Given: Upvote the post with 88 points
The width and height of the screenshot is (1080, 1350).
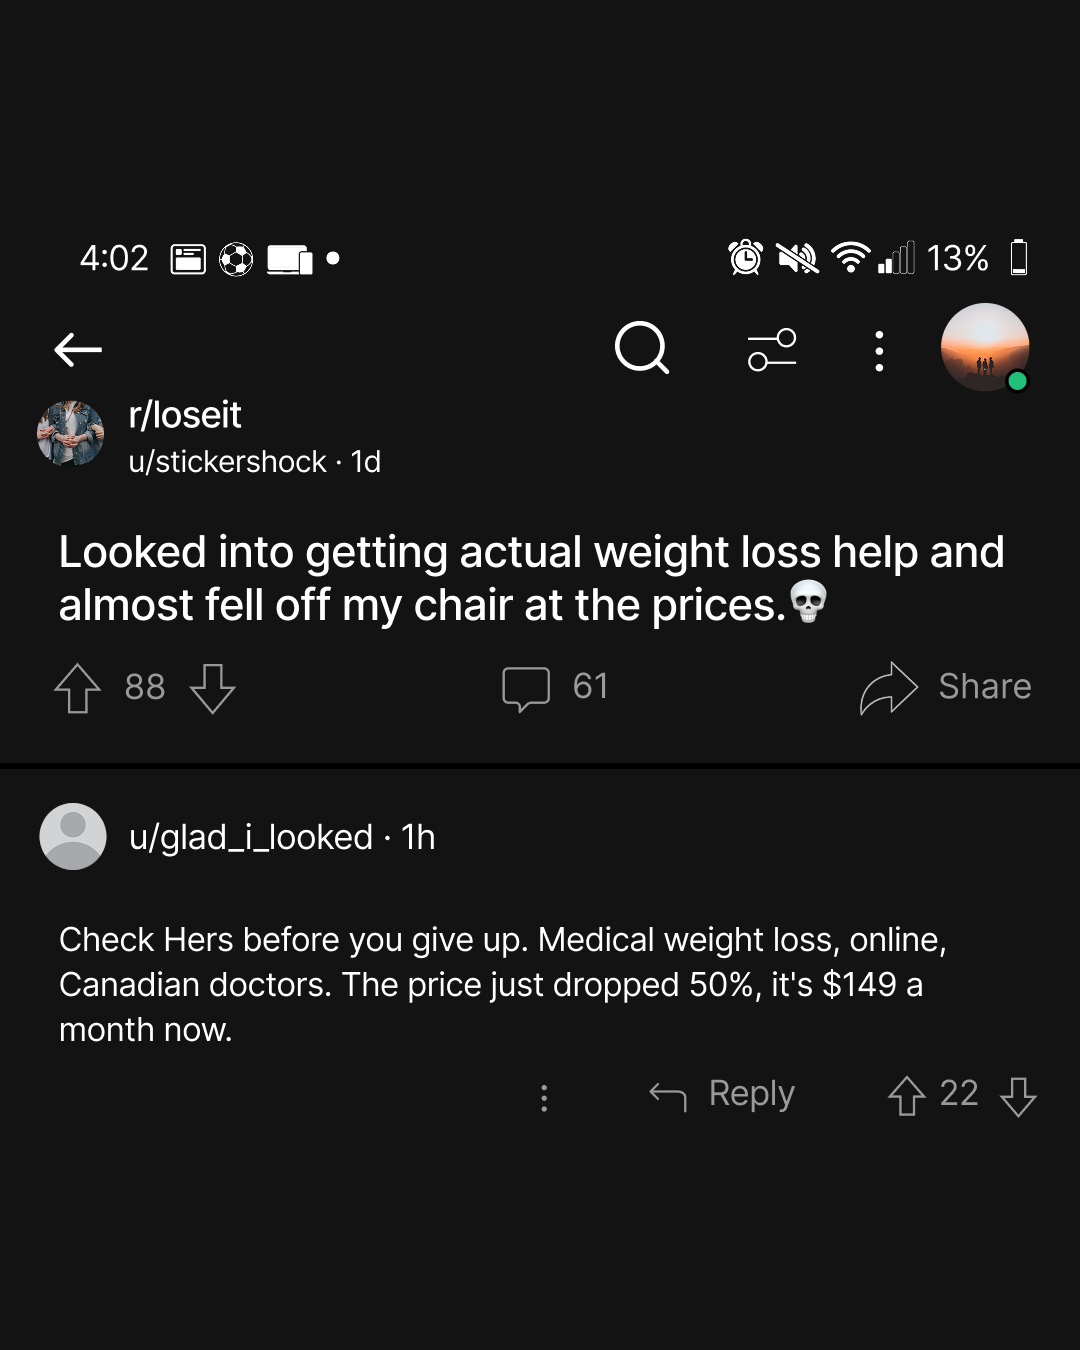Looking at the screenshot, I should pyautogui.click(x=78, y=688).
